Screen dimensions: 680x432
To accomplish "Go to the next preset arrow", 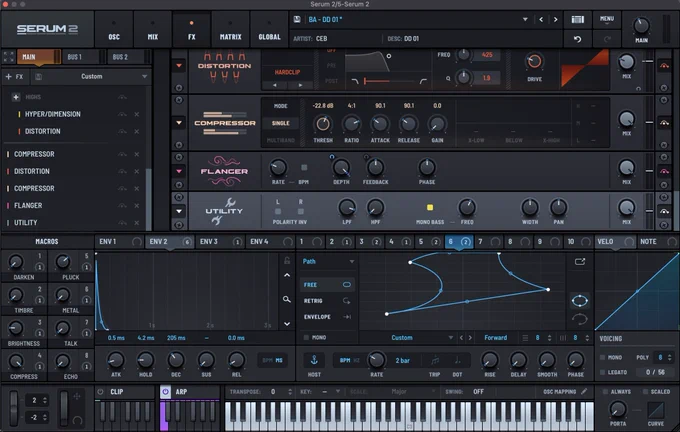I will tap(555, 20).
